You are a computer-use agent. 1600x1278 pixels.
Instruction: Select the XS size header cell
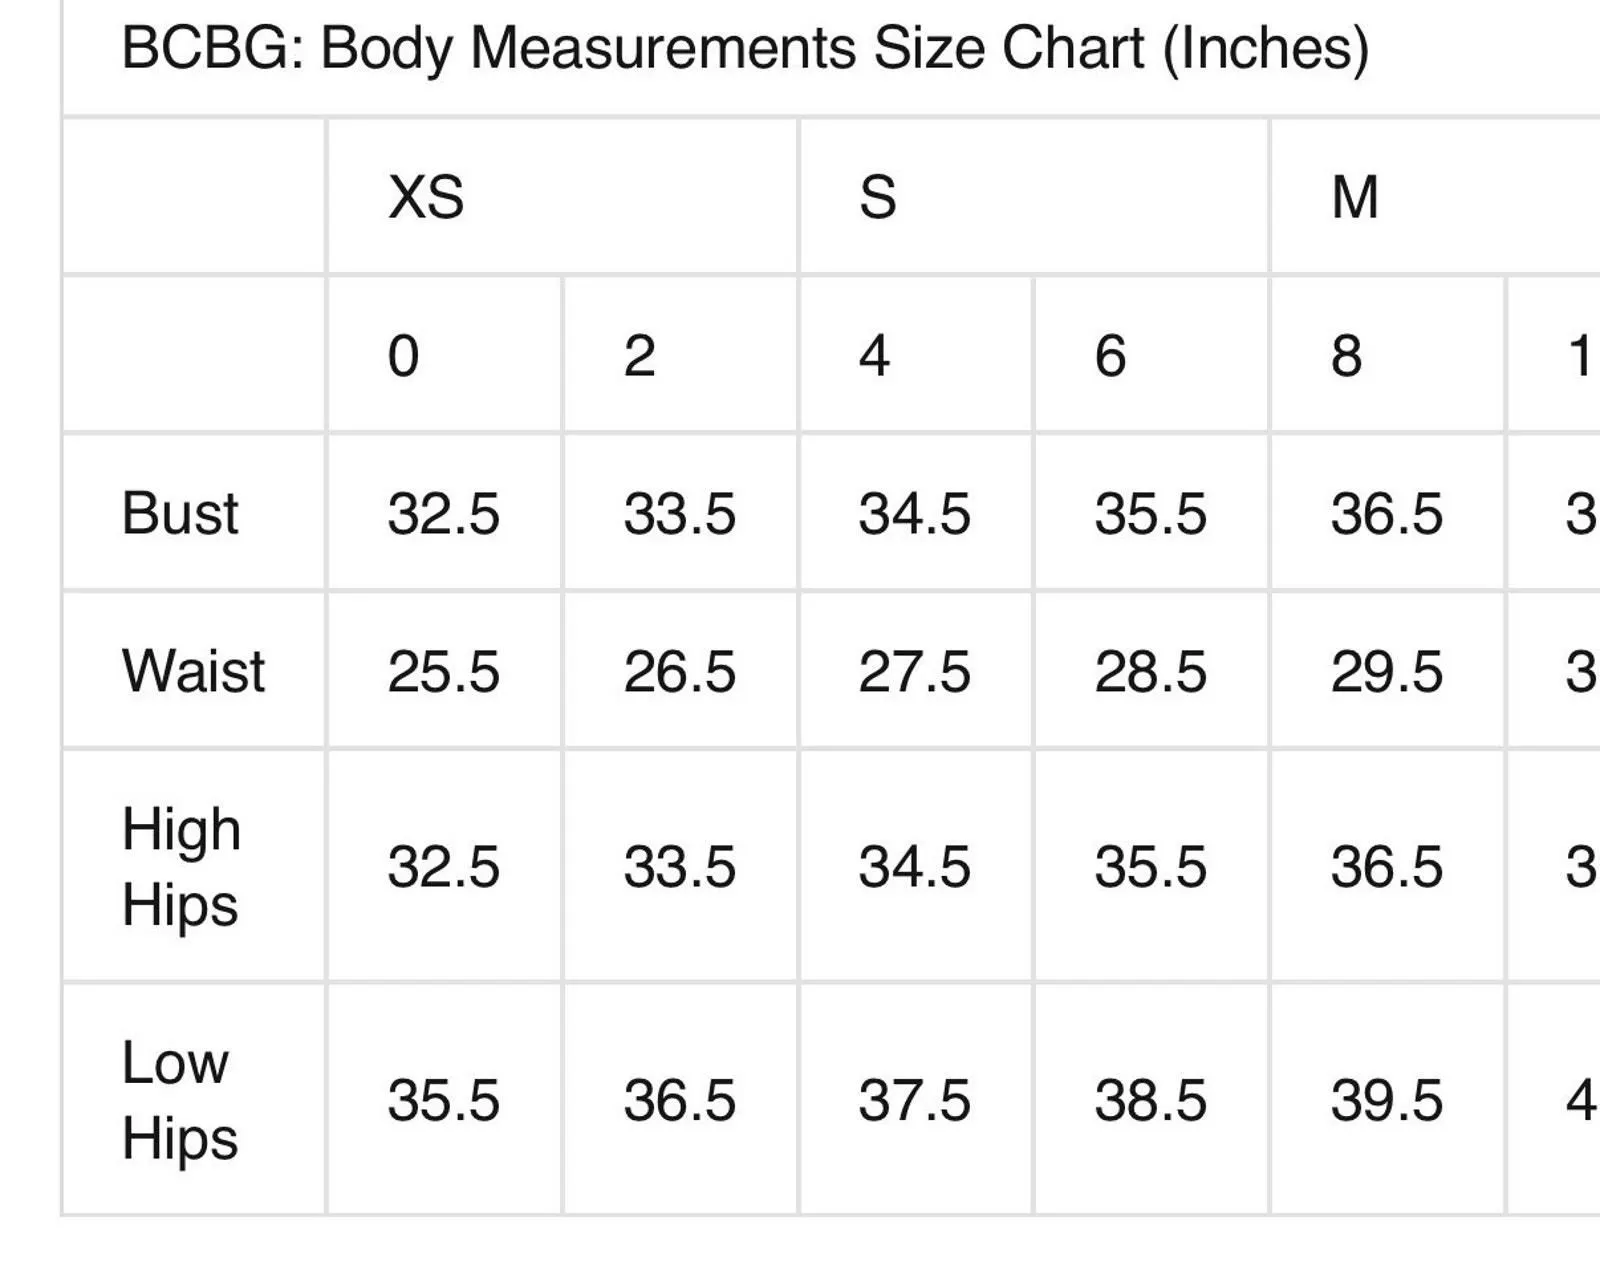point(563,196)
